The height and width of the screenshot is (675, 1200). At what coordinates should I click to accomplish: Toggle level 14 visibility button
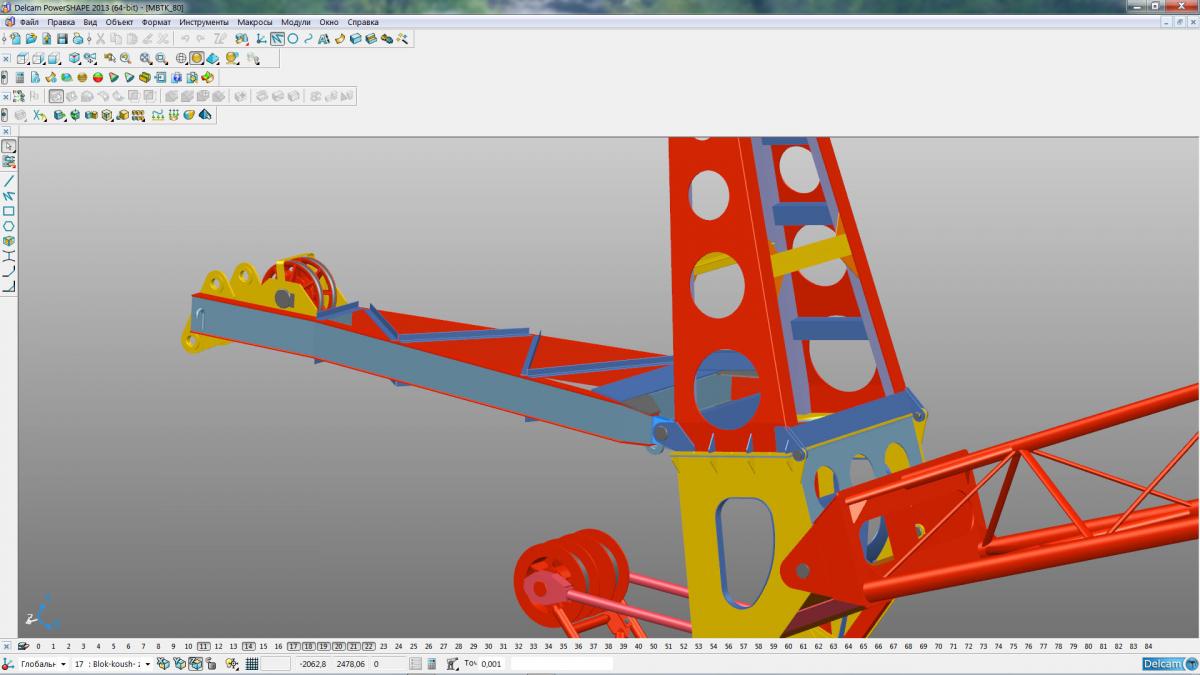click(x=249, y=646)
